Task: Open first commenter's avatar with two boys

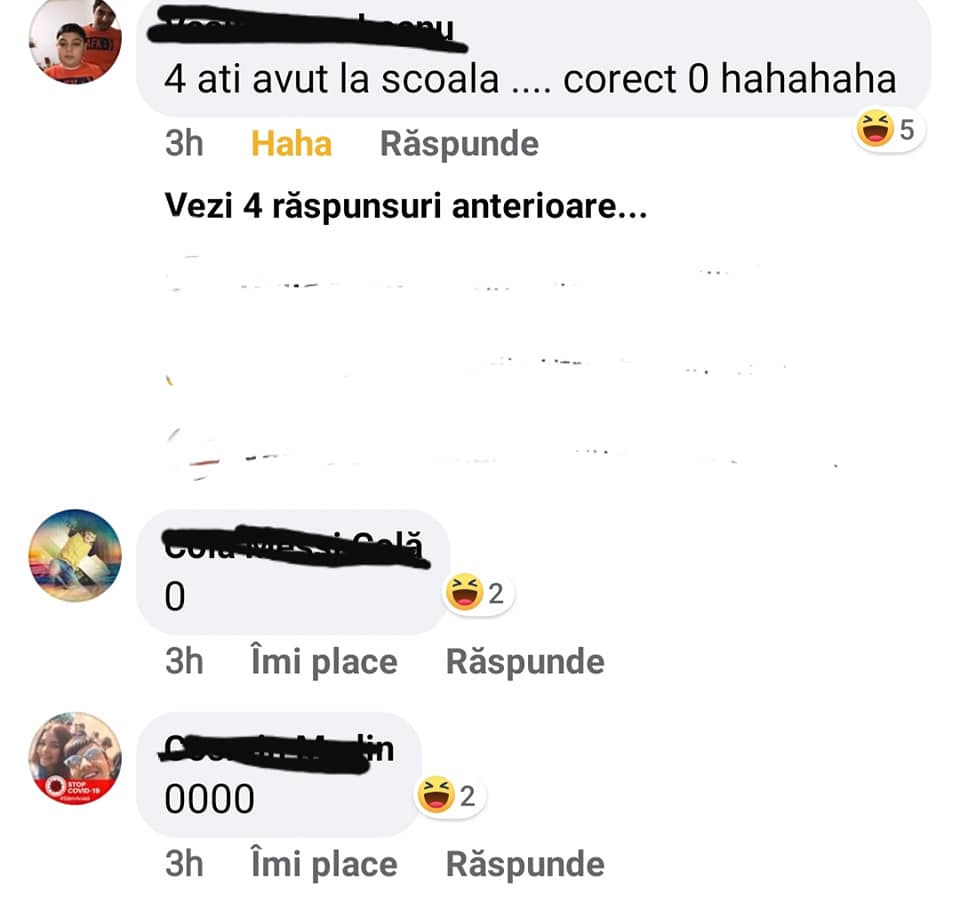Action: (x=75, y=40)
